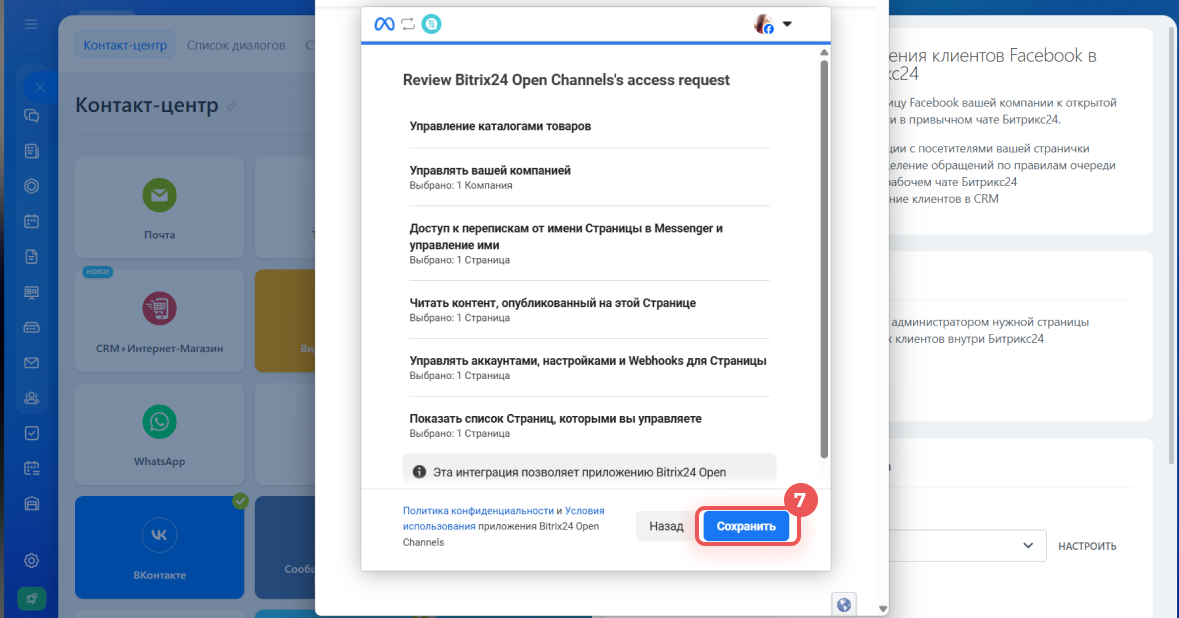Open the settings gear in left sidebar
The height and width of the screenshot is (618, 1179).
32,561
